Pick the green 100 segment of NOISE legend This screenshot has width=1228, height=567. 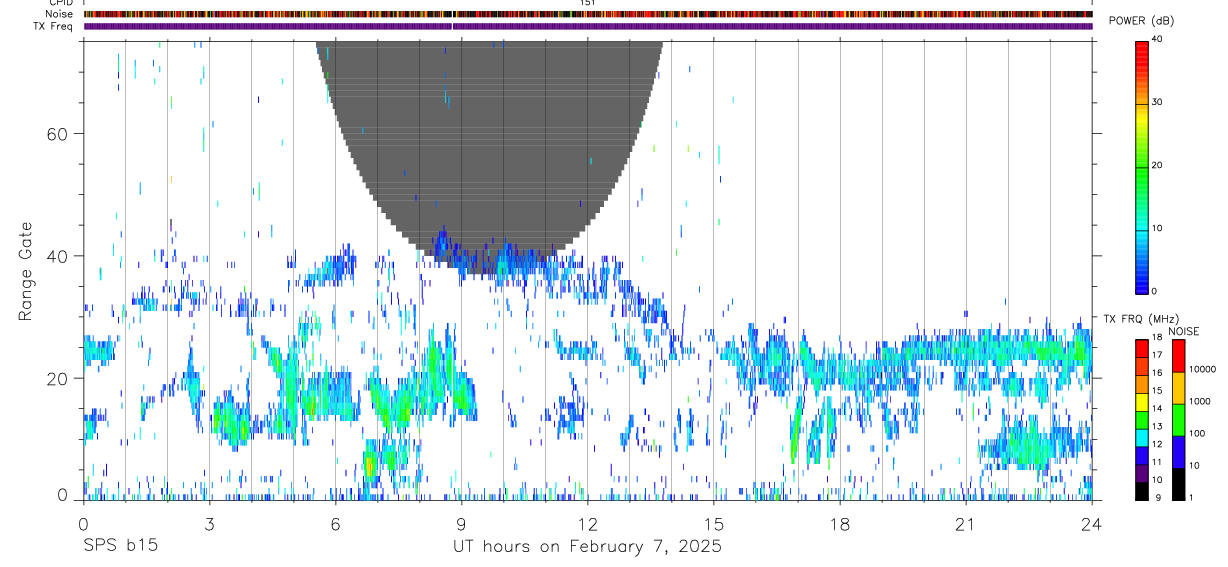click(1178, 419)
